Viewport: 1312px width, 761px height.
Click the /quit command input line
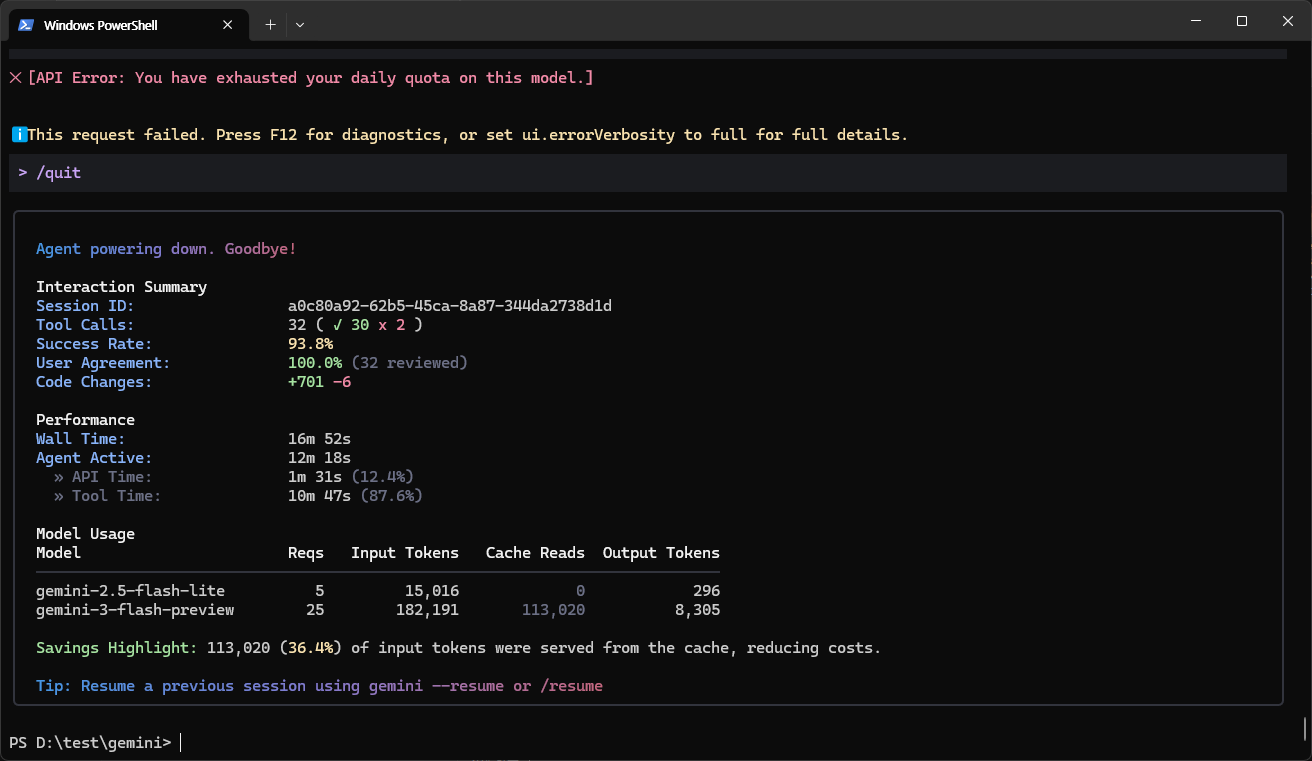coord(647,173)
